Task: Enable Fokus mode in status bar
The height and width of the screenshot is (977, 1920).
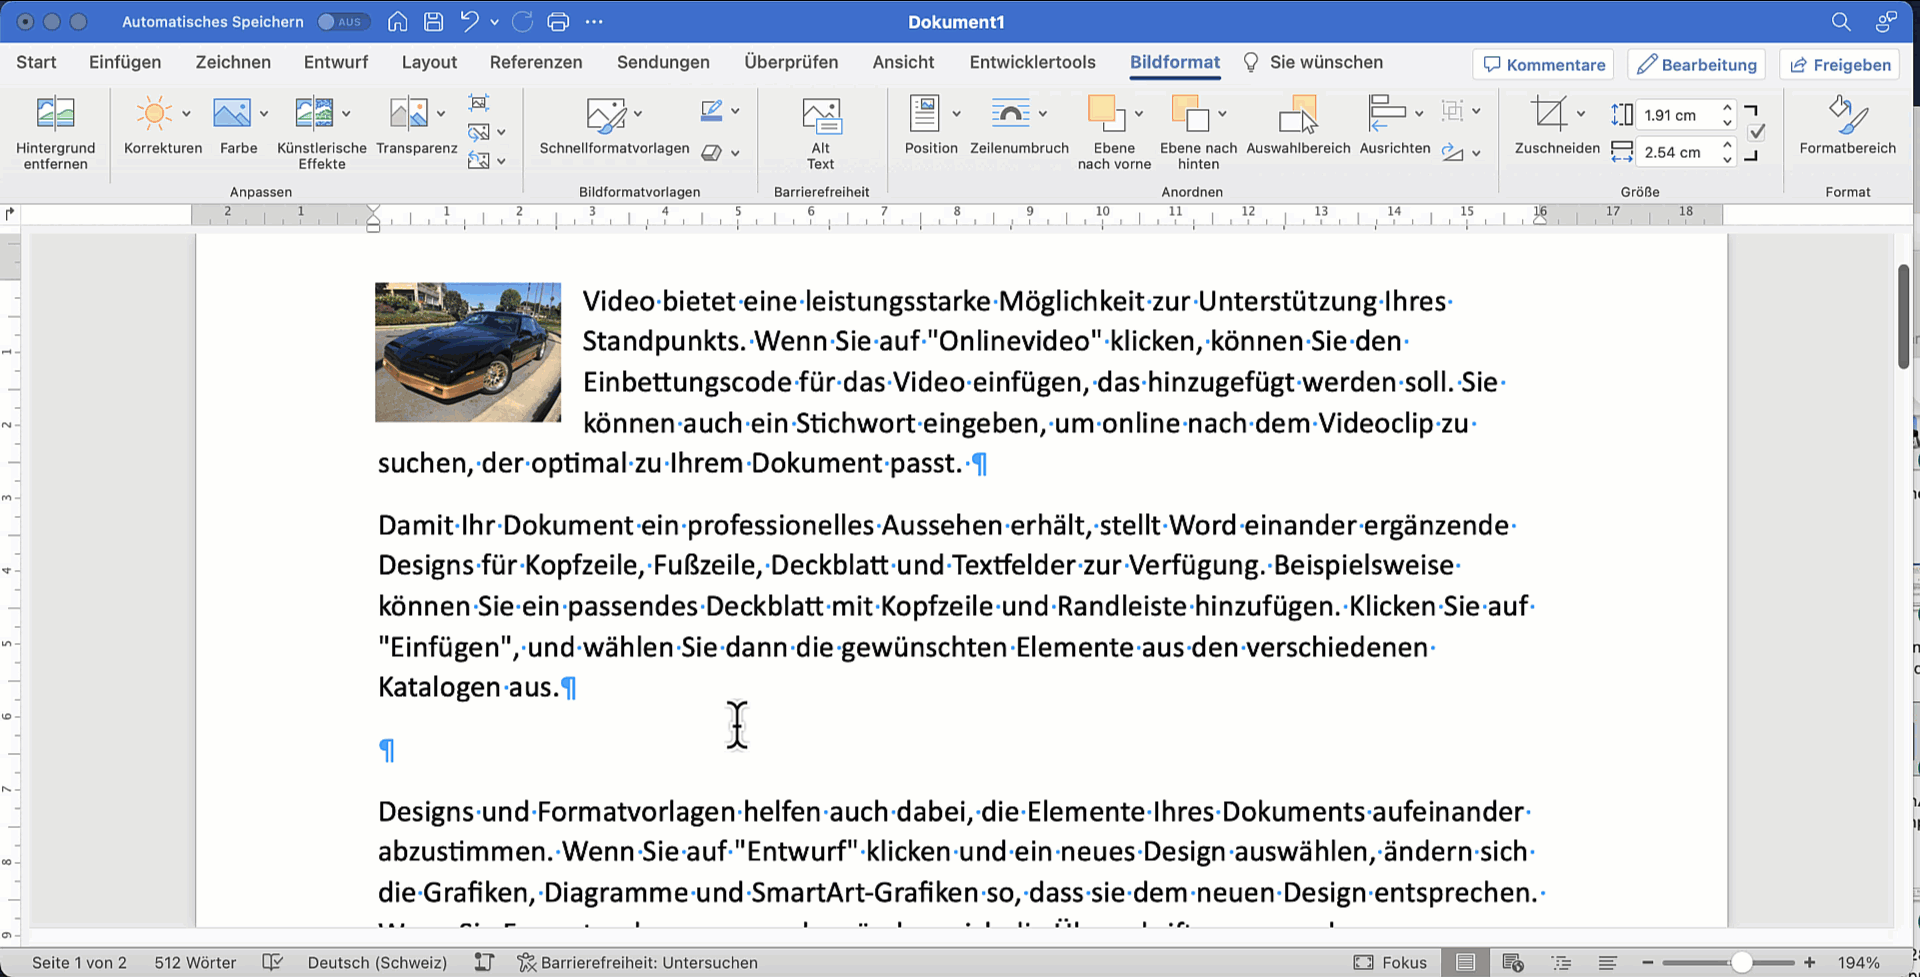Action: pos(1390,962)
